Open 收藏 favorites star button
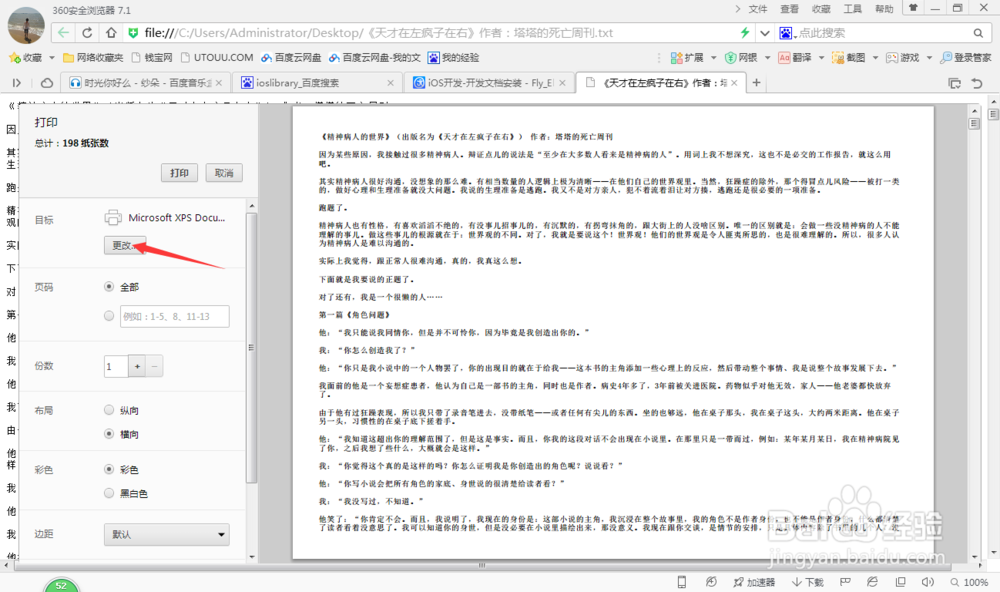The image size is (1000, 592). pos(26,57)
